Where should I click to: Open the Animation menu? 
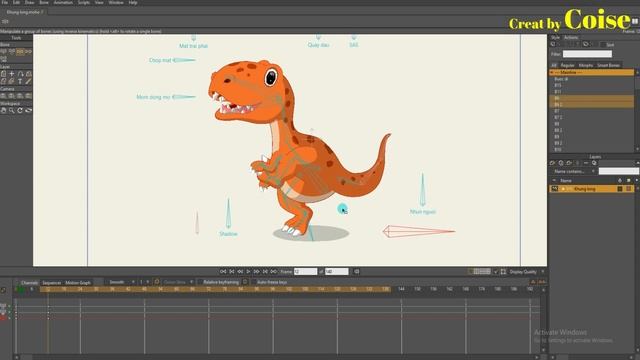63,2
